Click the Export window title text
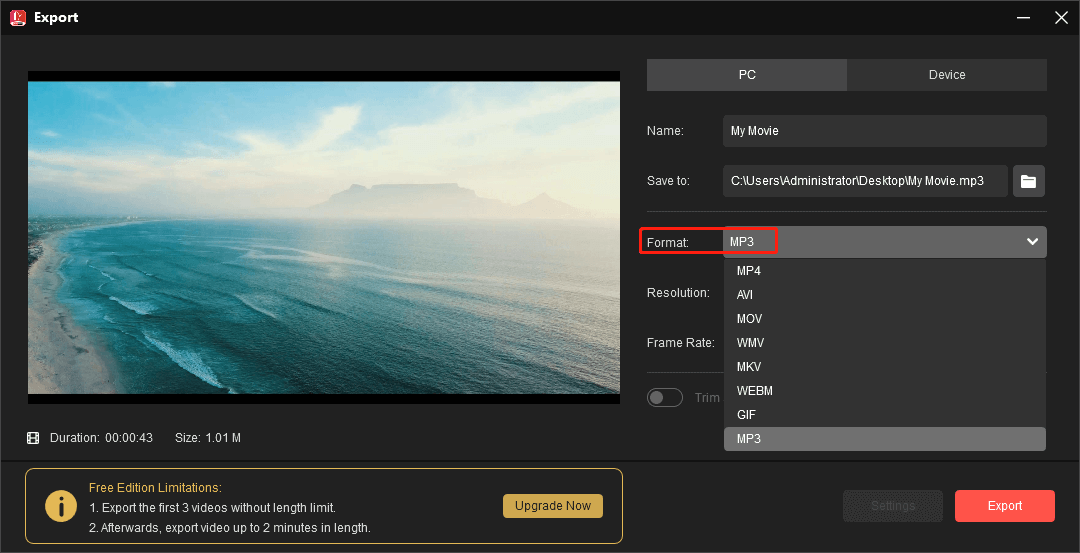This screenshot has width=1080, height=553. [x=56, y=18]
